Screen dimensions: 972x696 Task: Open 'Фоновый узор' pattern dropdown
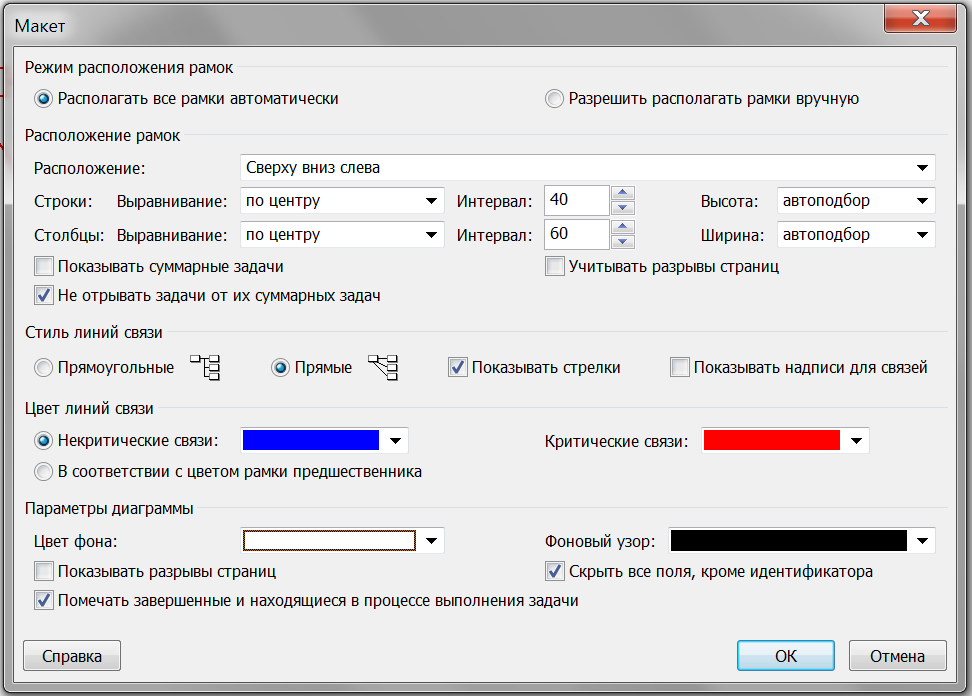(922, 541)
